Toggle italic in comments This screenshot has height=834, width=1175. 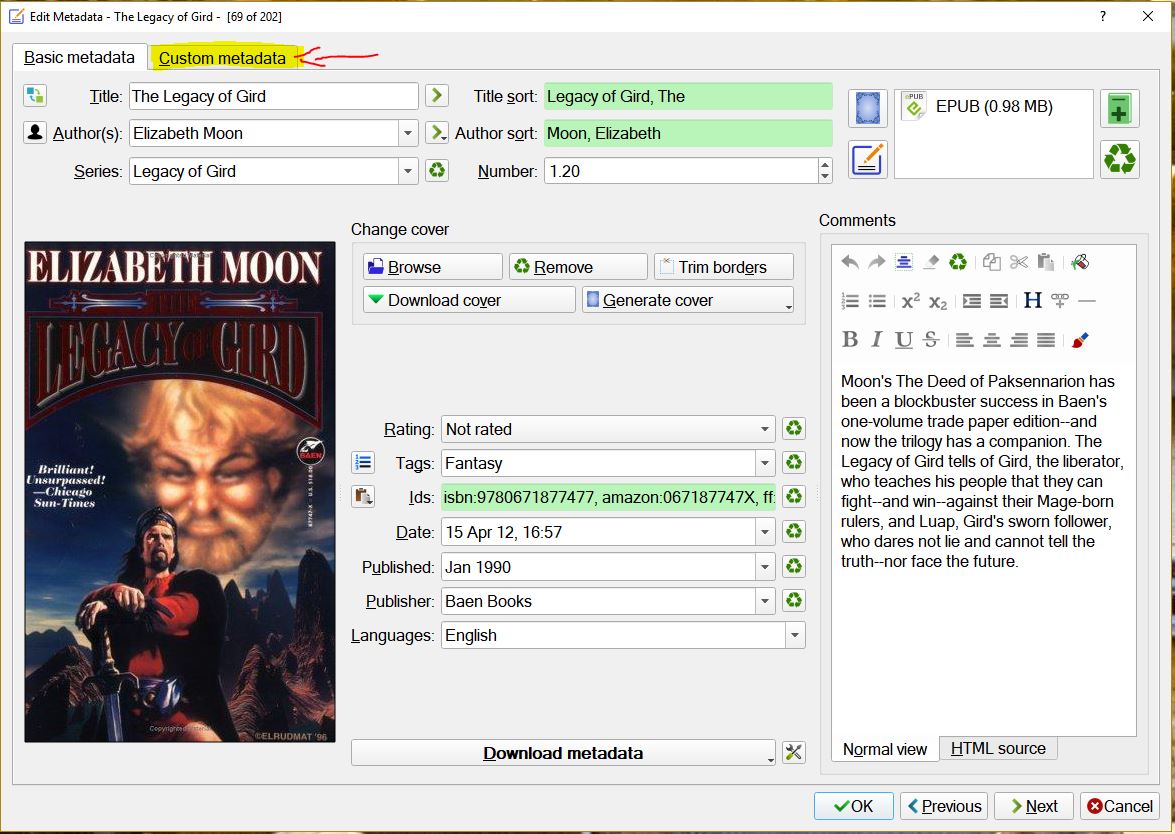(x=876, y=339)
